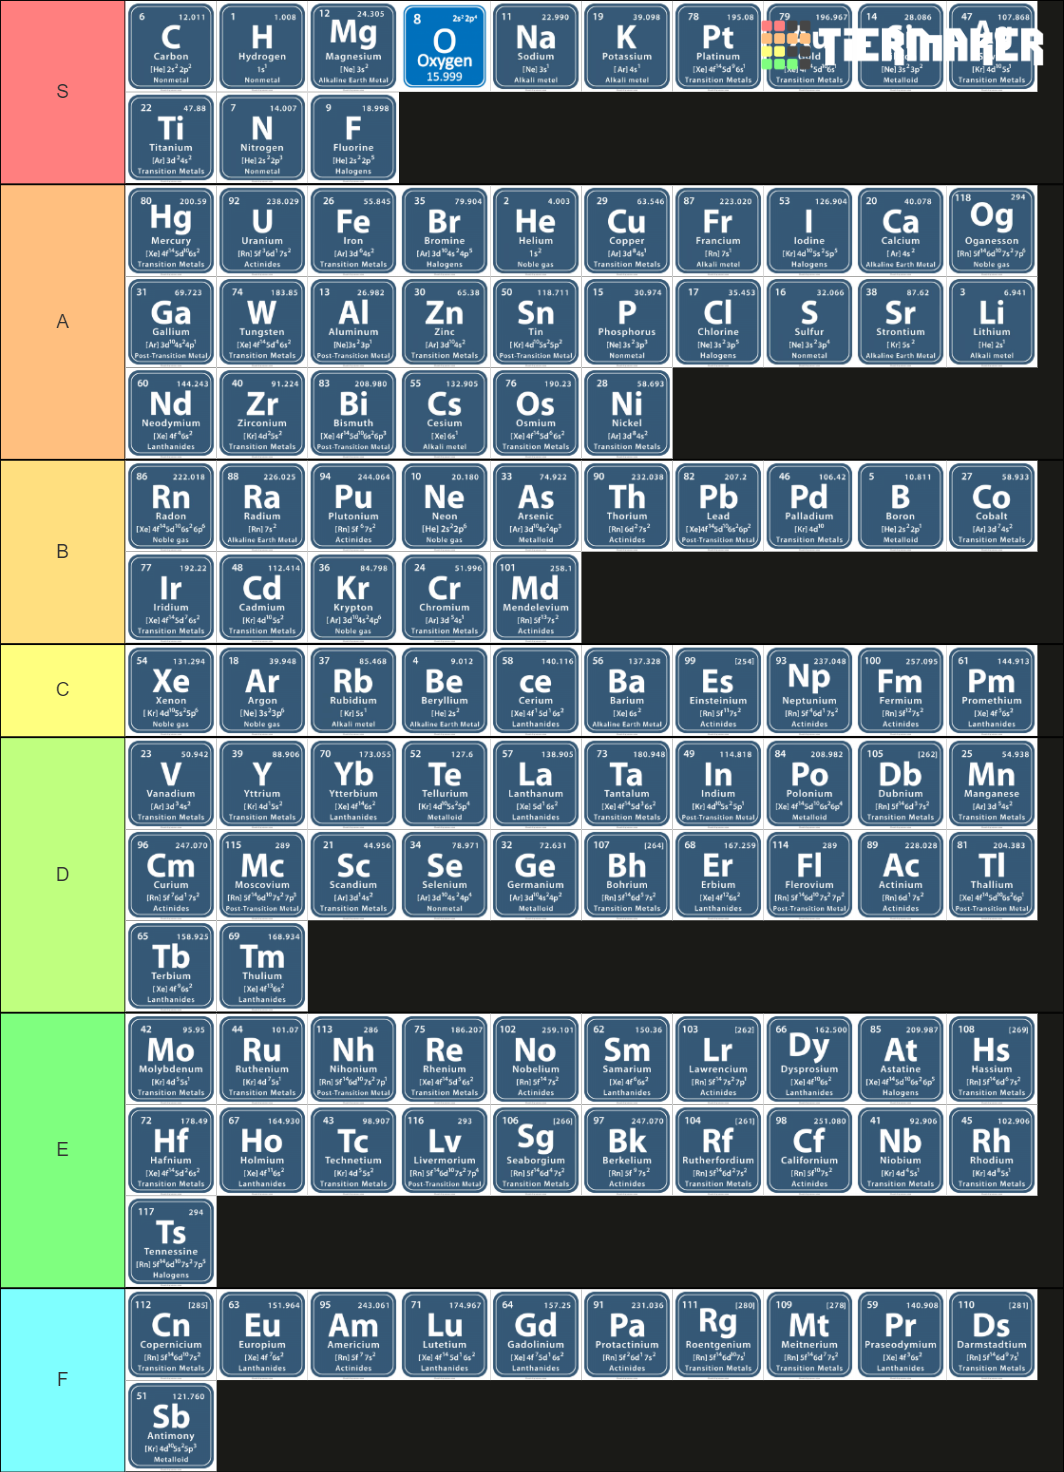Click the Platinum tile in S tier

pyautogui.click(x=717, y=45)
